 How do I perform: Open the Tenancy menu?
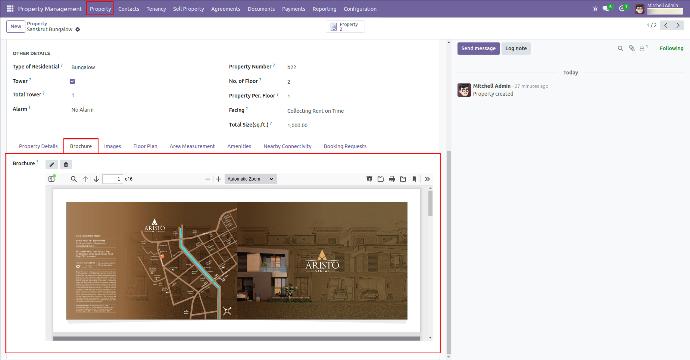156,9
